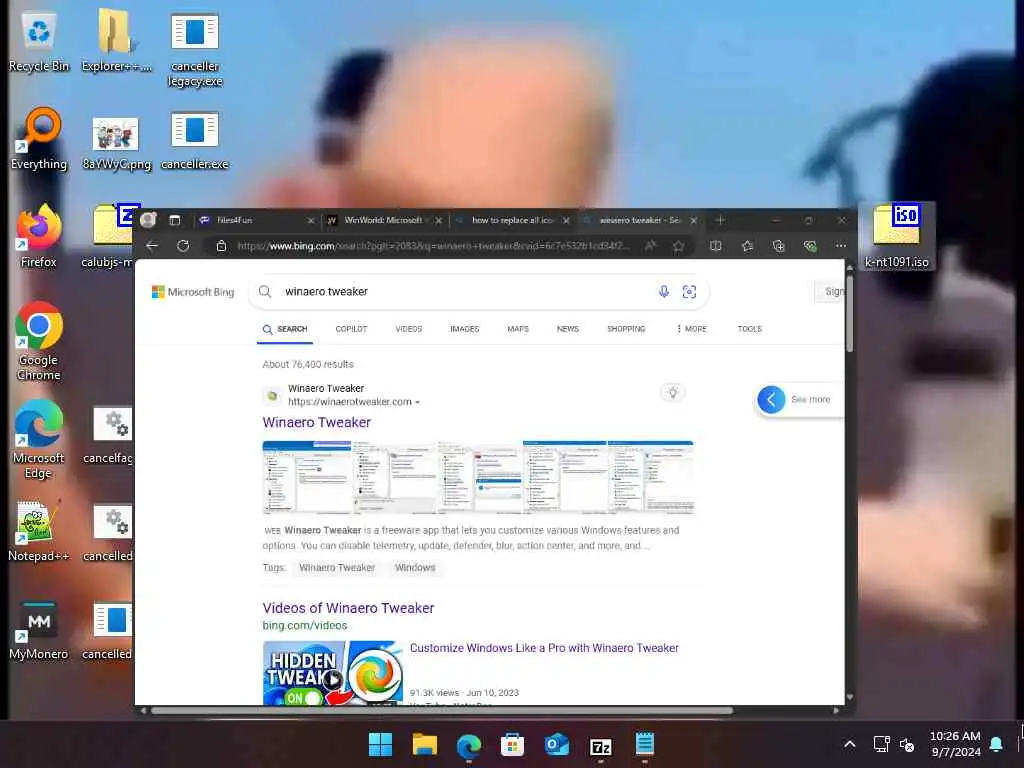Expand winaerotweaker.com URL dropdown arrow
The width and height of the screenshot is (1024, 768).
click(417, 402)
